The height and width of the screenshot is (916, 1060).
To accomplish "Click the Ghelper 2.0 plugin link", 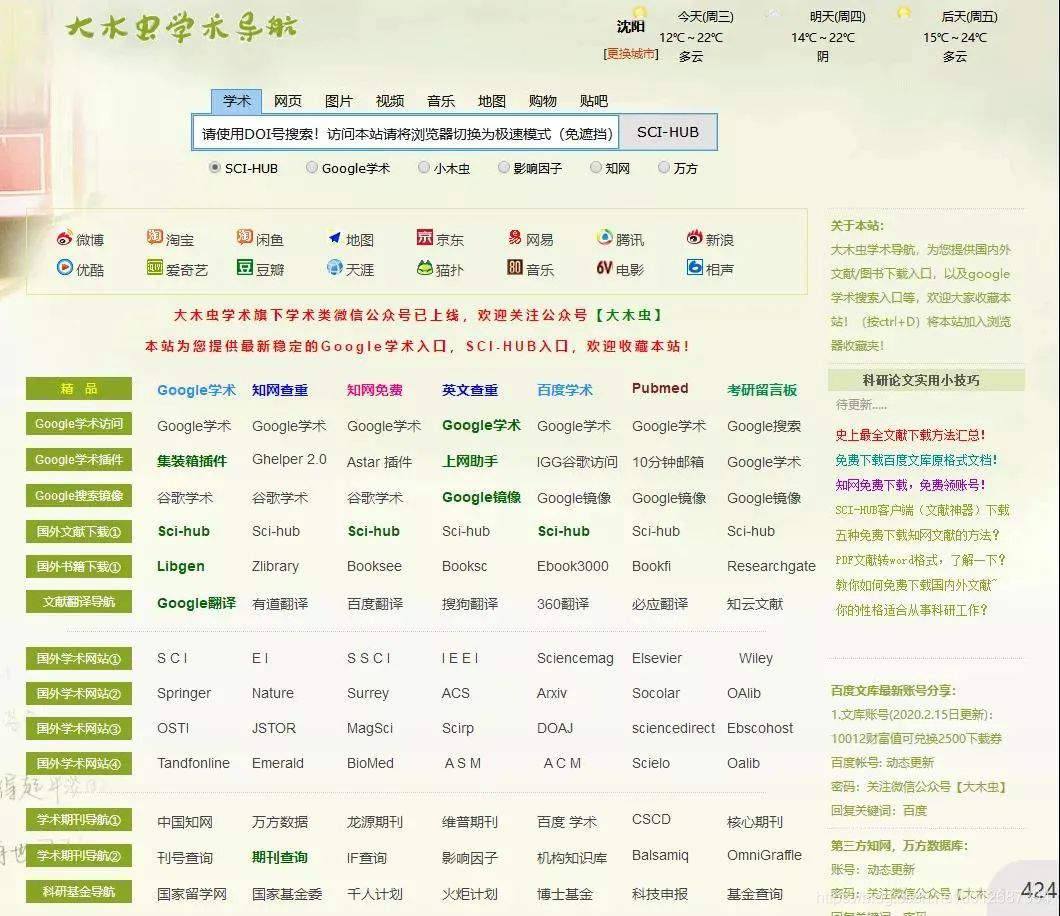I will coord(289,459).
